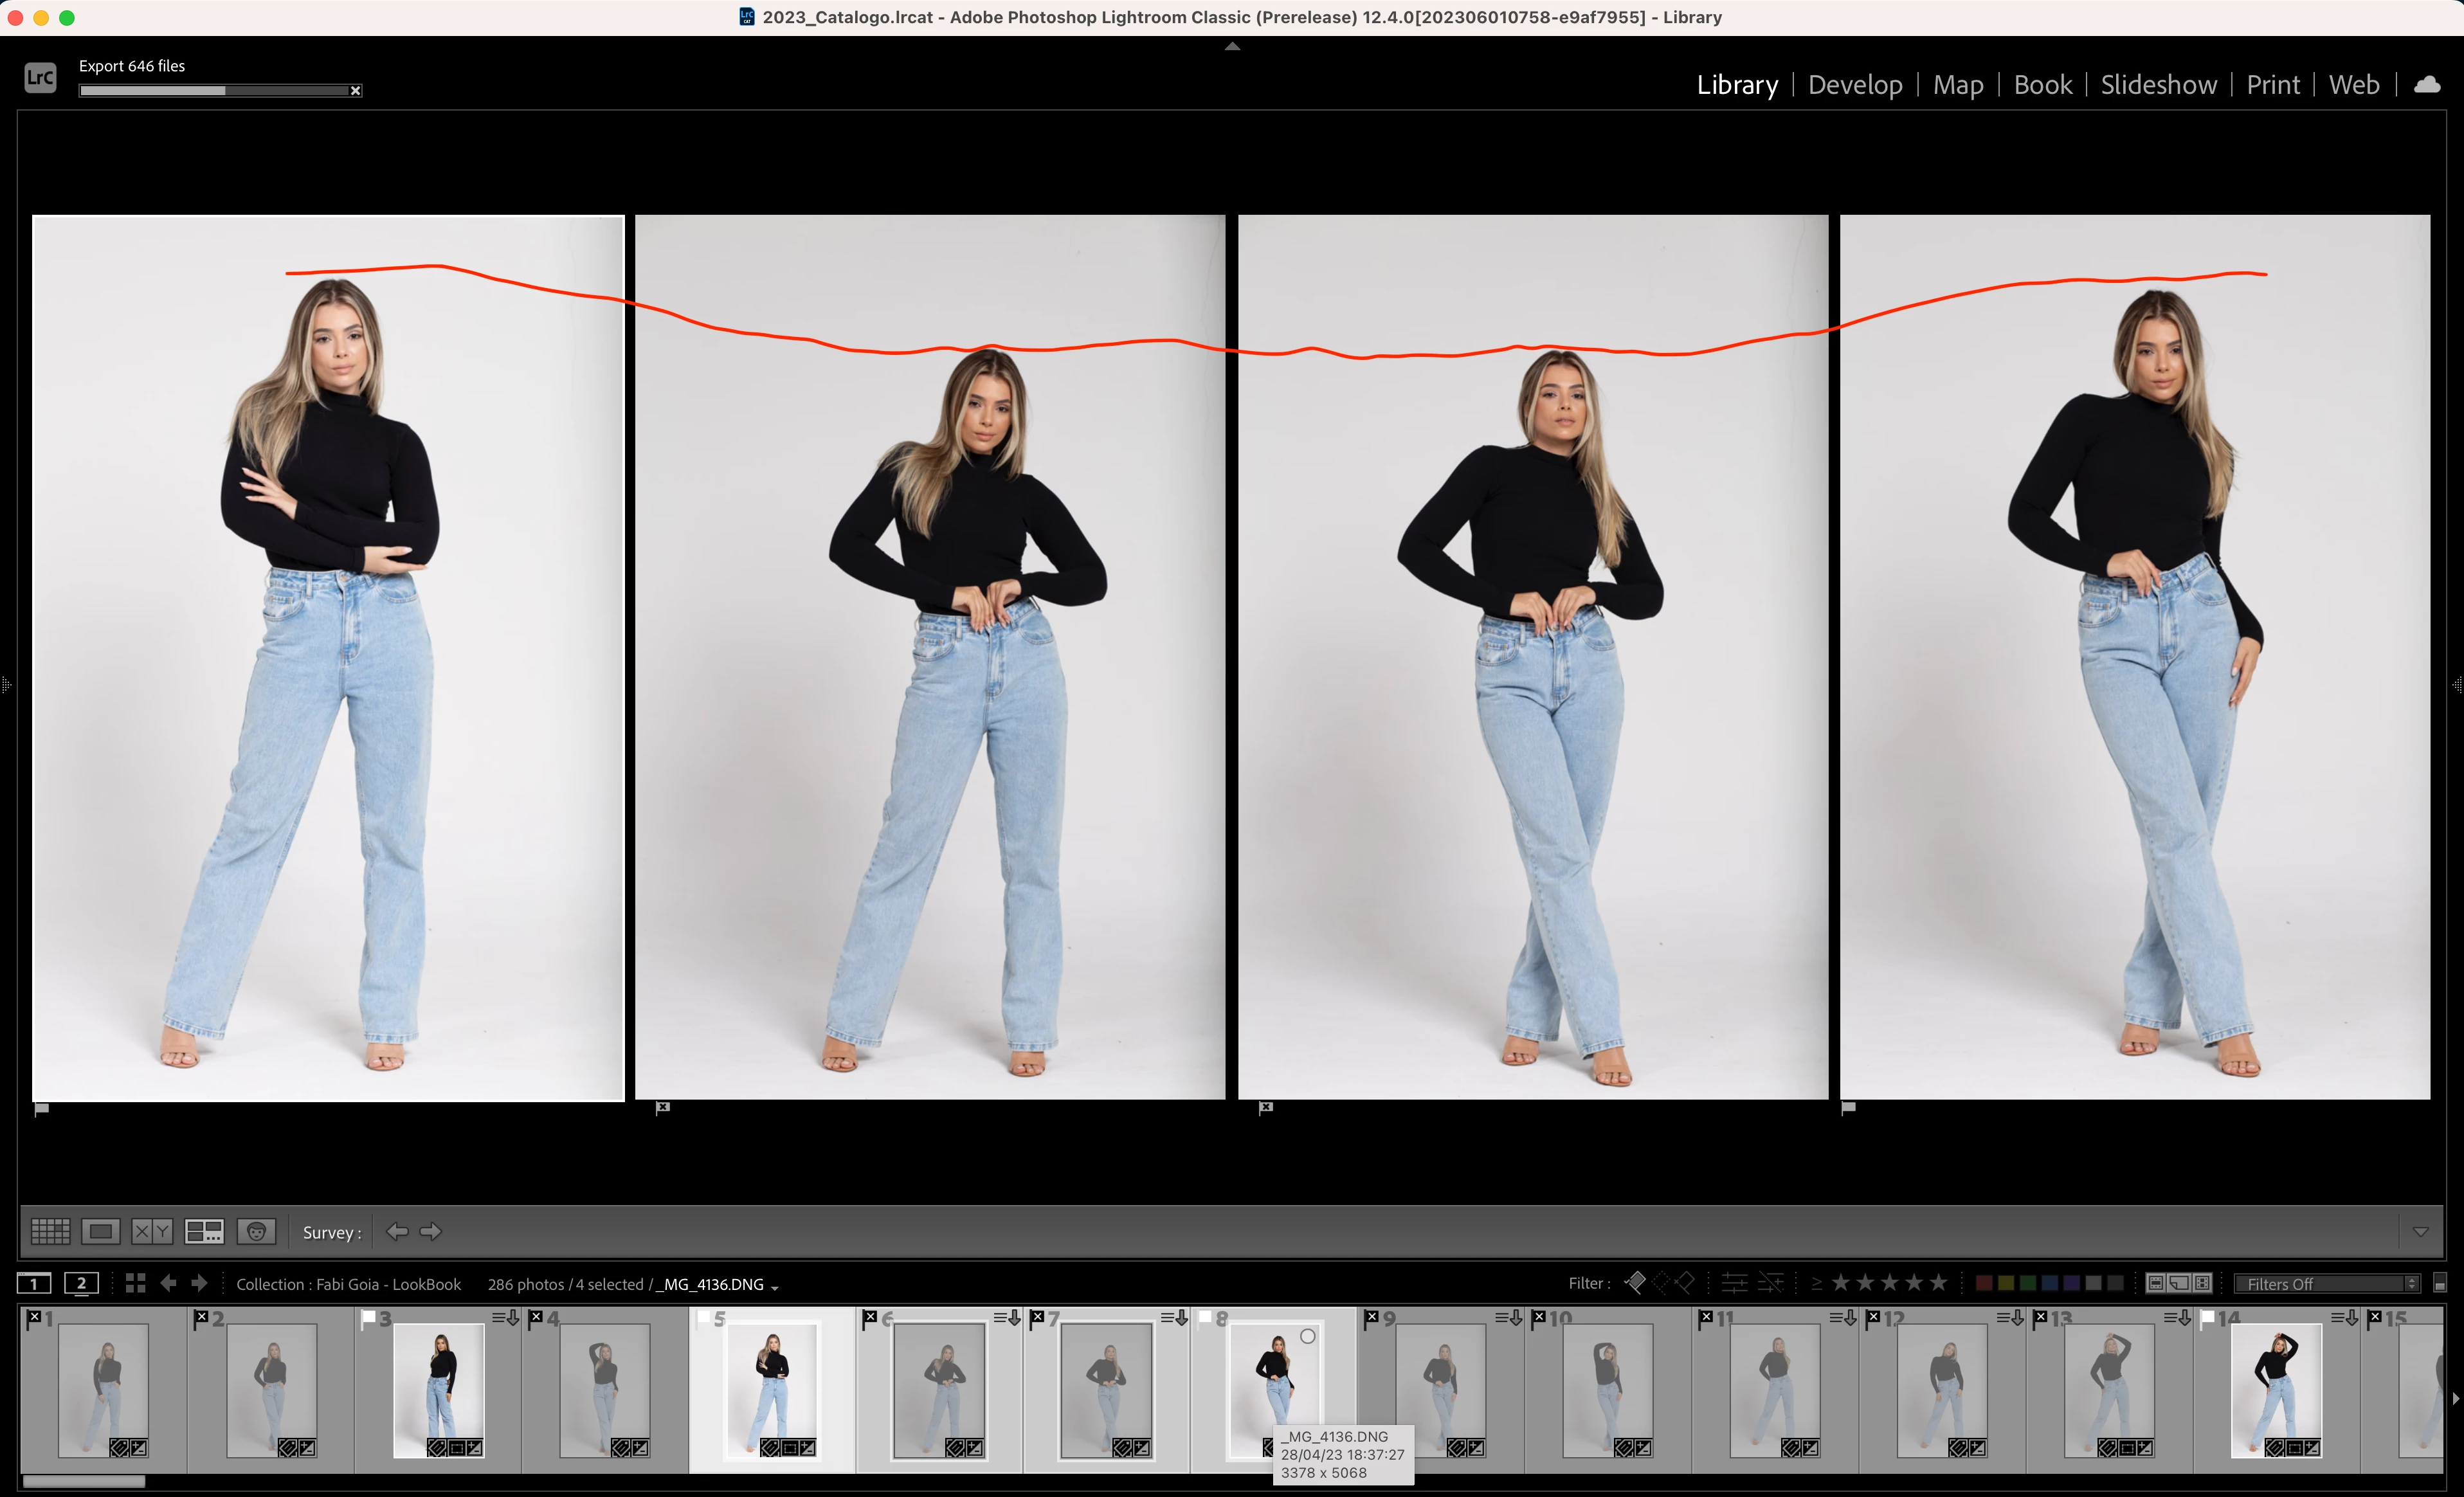
Task: Cancel the Export 646 files task
Action: tap(355, 90)
